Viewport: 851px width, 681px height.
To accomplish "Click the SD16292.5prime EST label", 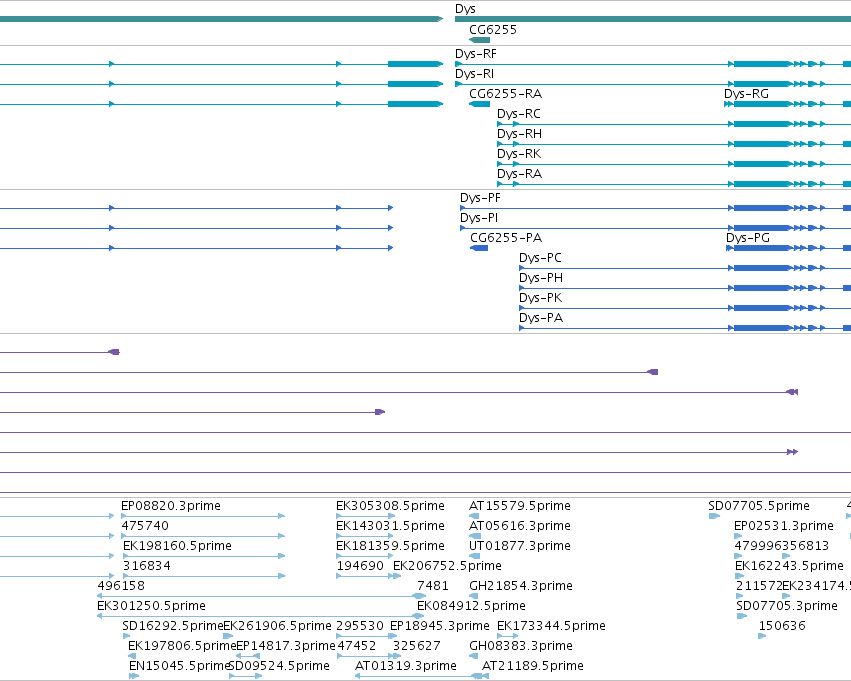I will tap(173, 627).
